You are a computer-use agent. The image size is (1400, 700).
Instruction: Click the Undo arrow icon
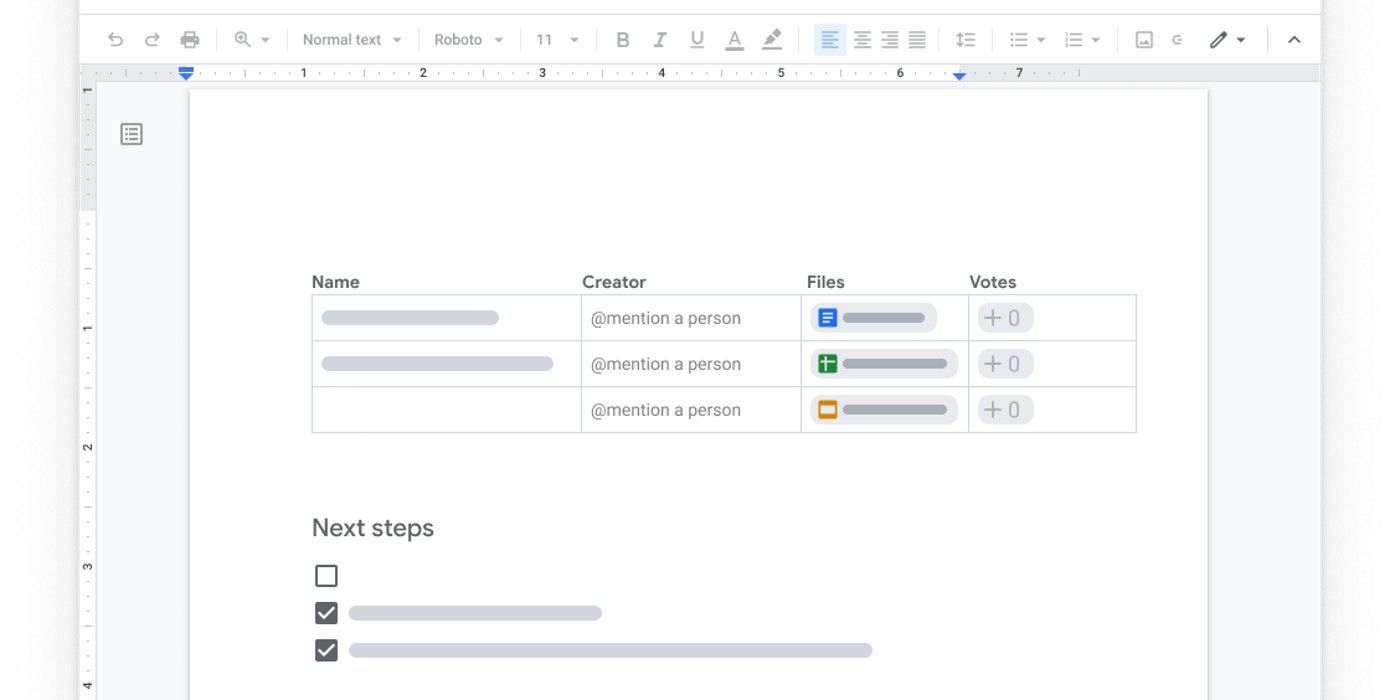click(x=115, y=40)
